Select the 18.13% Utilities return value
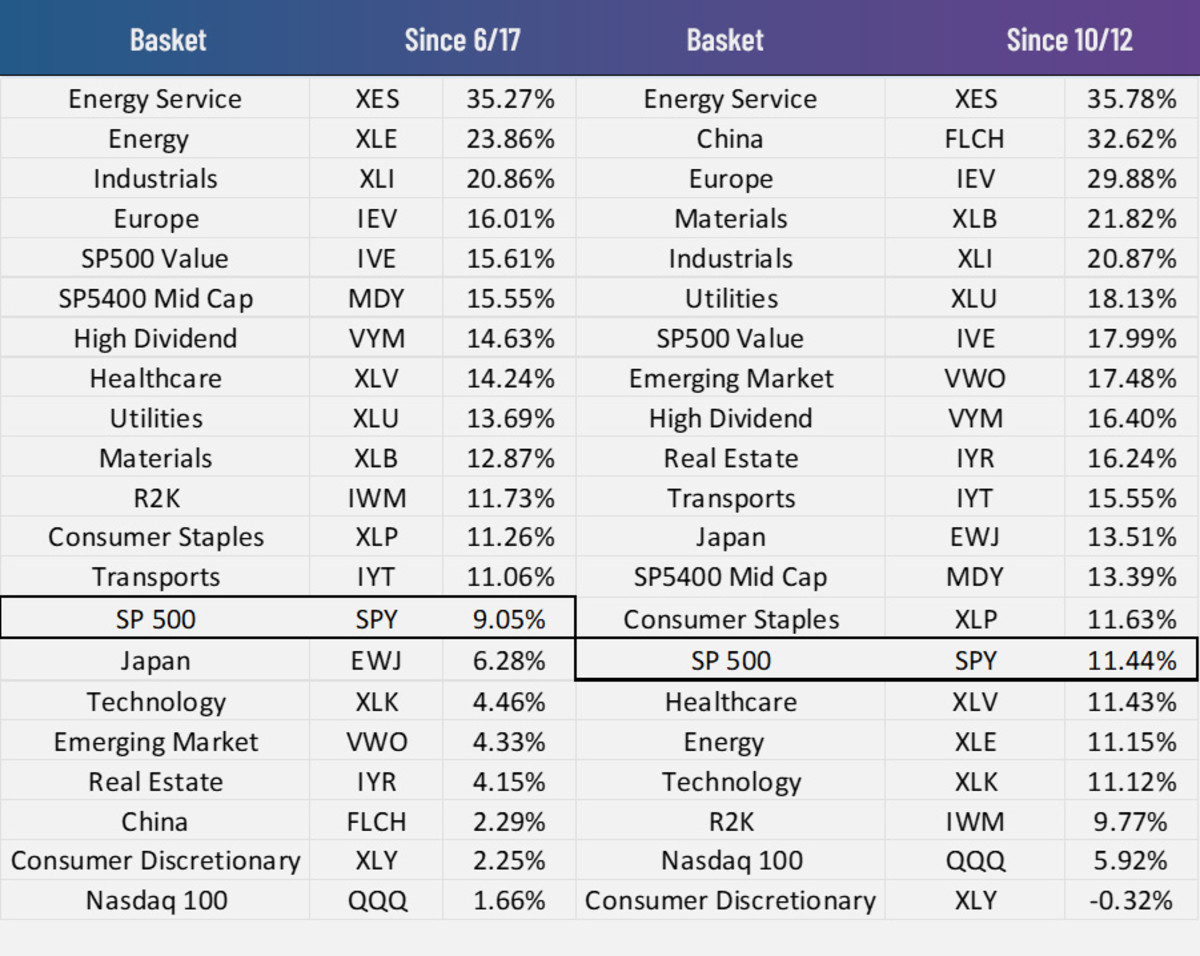 (1132, 299)
